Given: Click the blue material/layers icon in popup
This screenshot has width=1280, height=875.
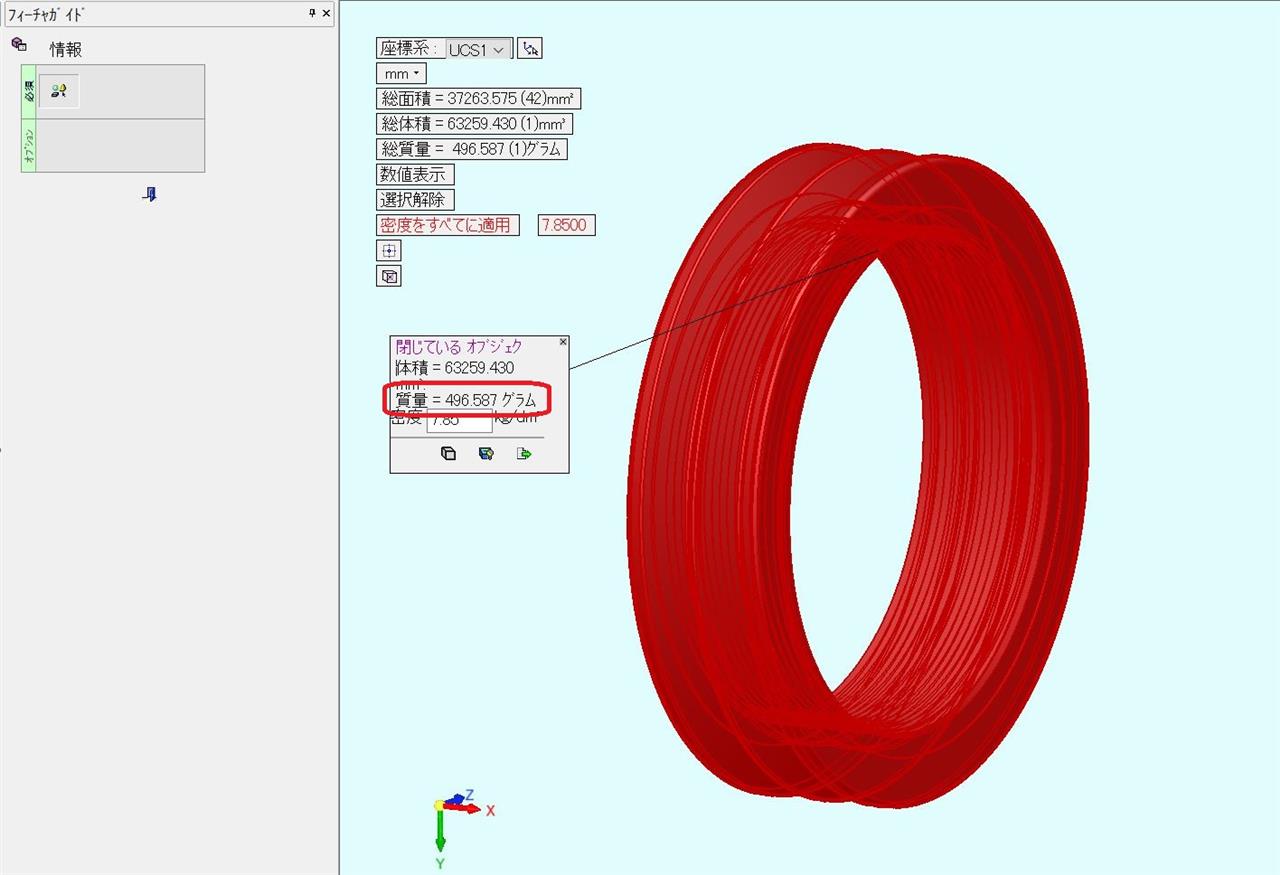Looking at the screenshot, I should [x=486, y=454].
